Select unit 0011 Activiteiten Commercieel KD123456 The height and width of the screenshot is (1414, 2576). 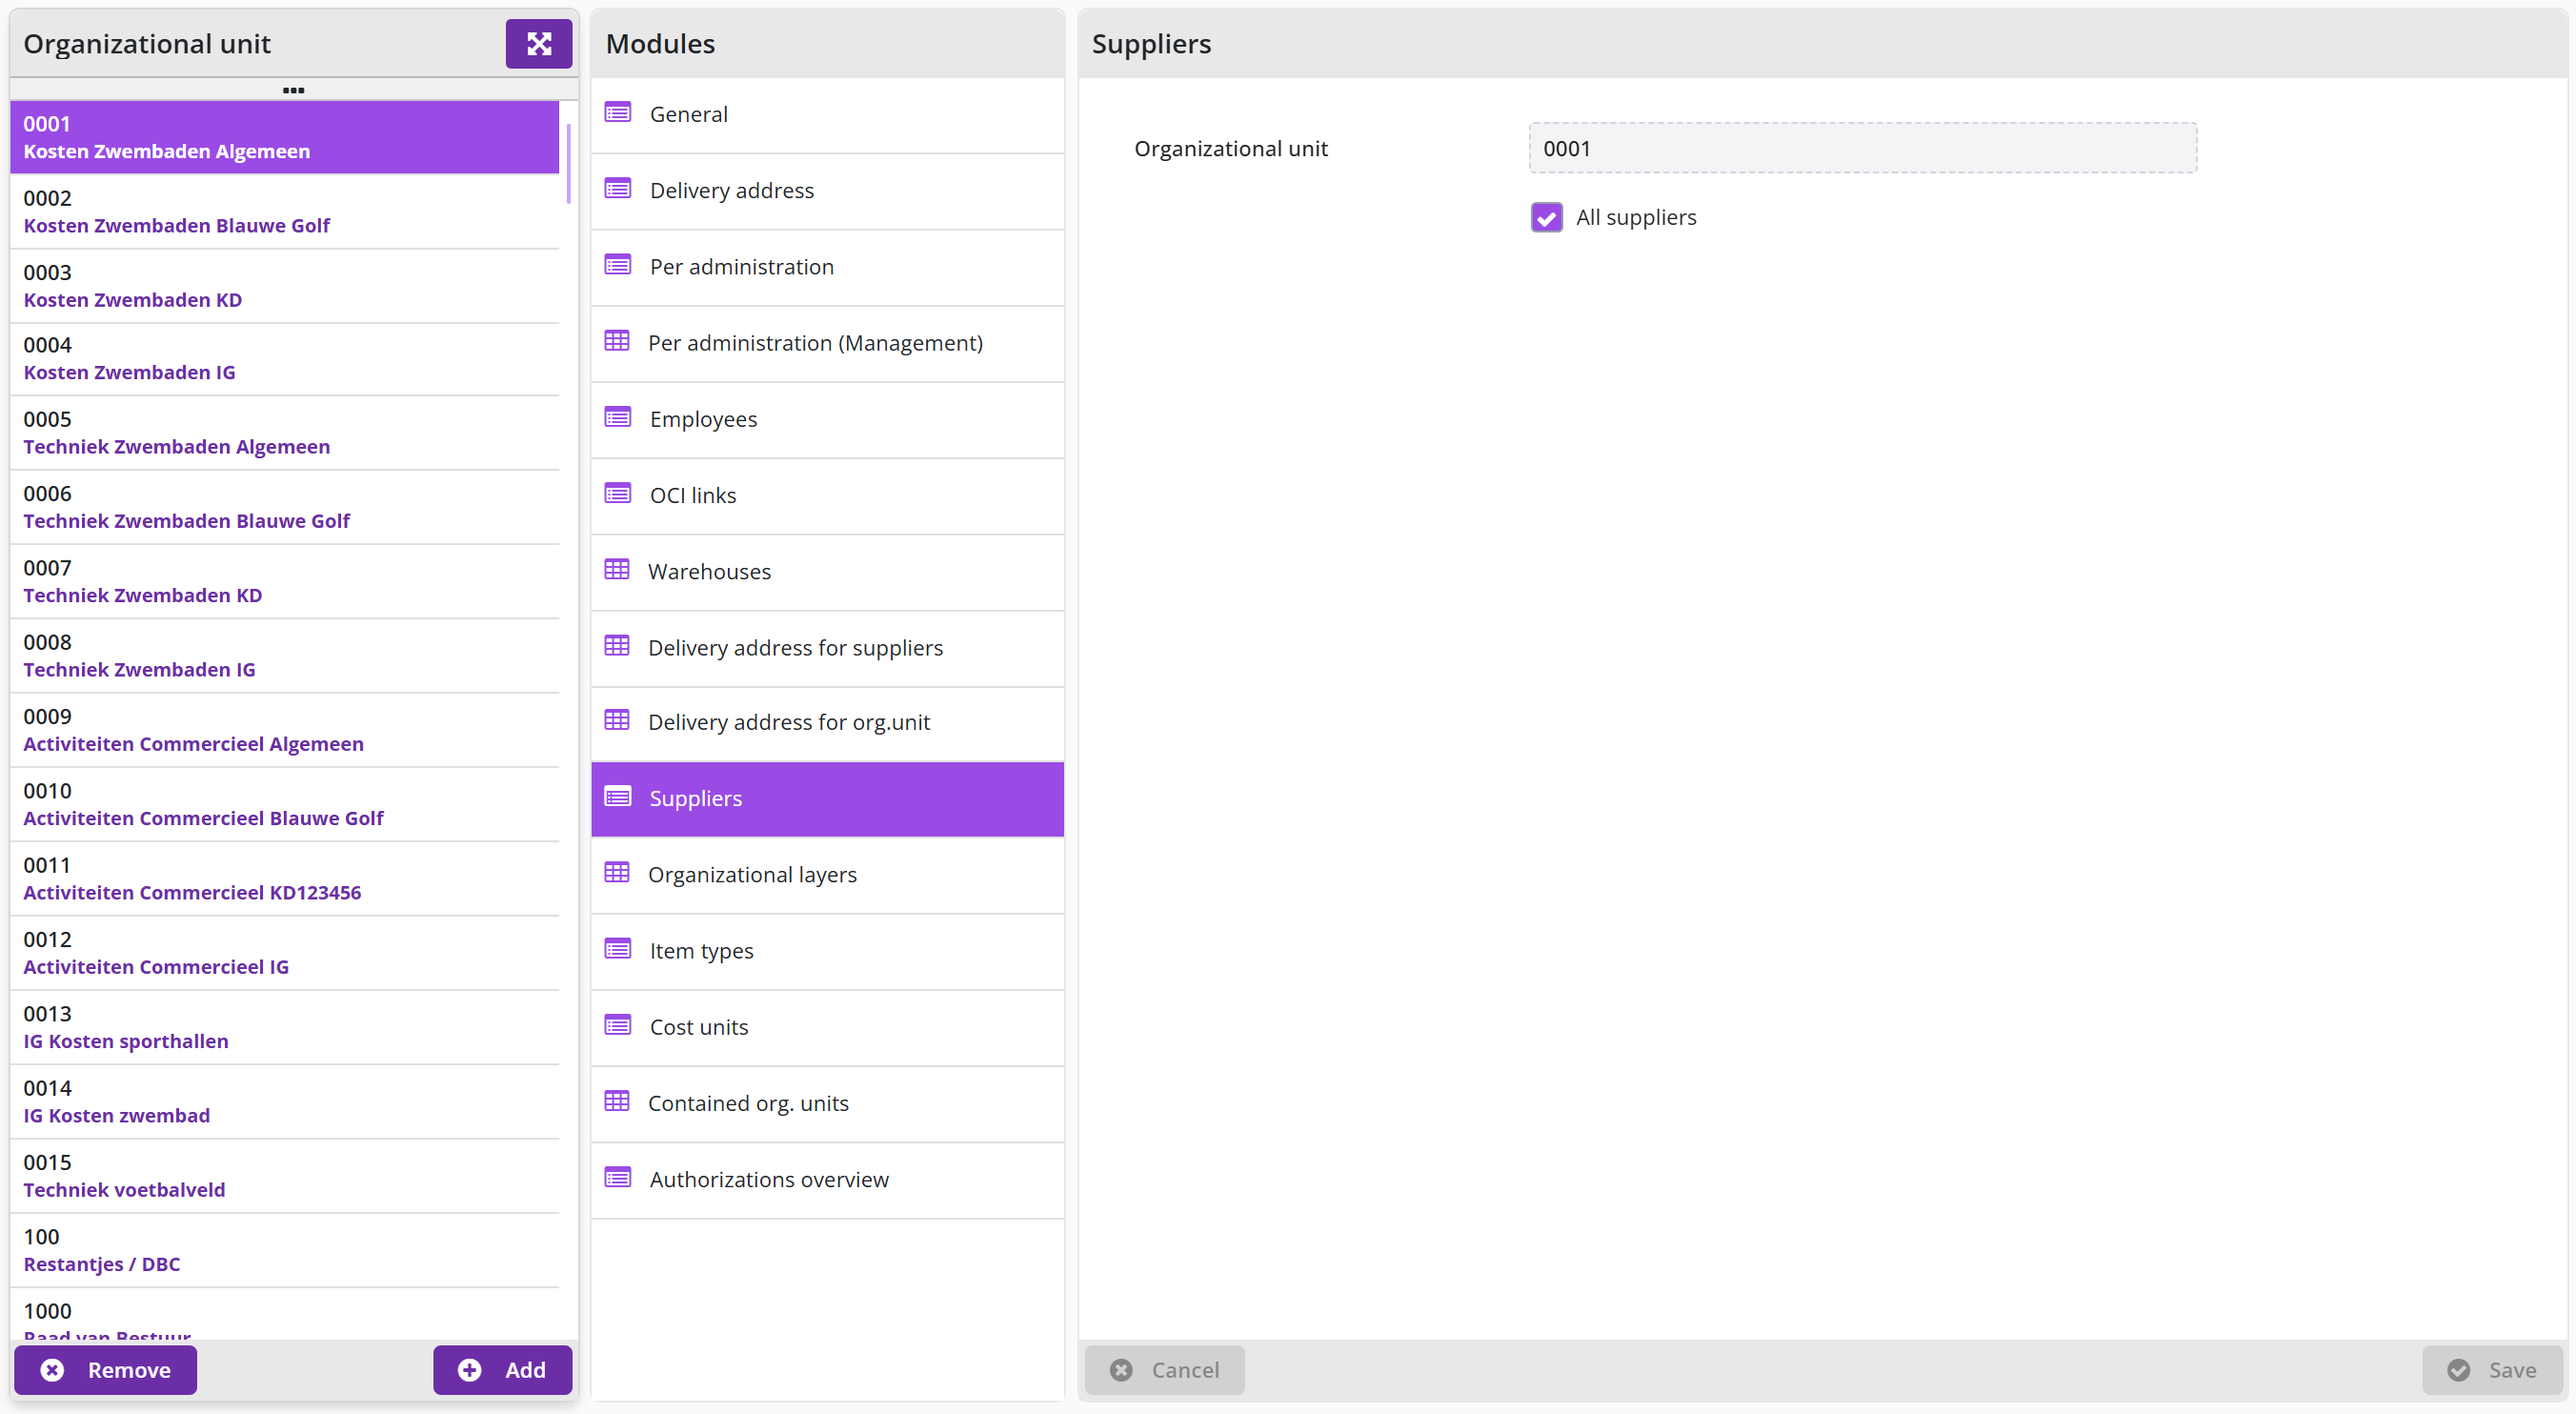coord(284,879)
